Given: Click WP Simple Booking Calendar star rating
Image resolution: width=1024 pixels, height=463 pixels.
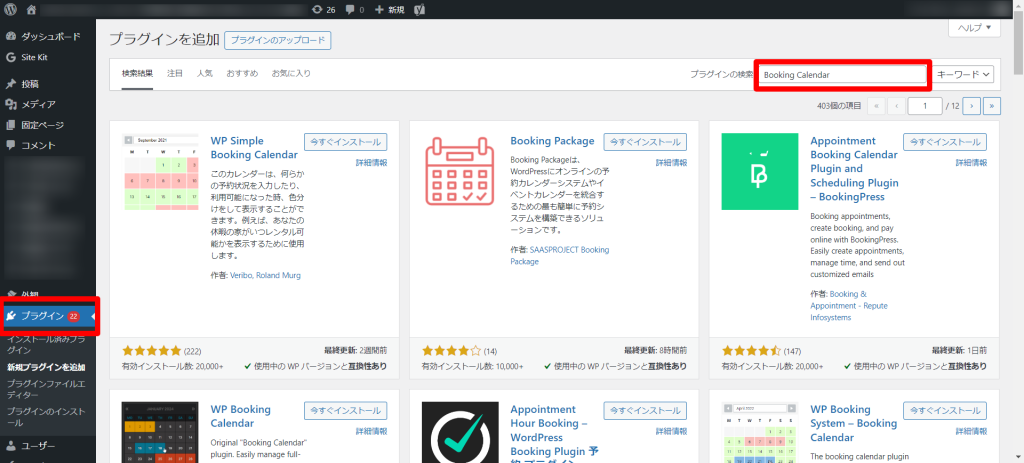Looking at the screenshot, I should pos(152,351).
